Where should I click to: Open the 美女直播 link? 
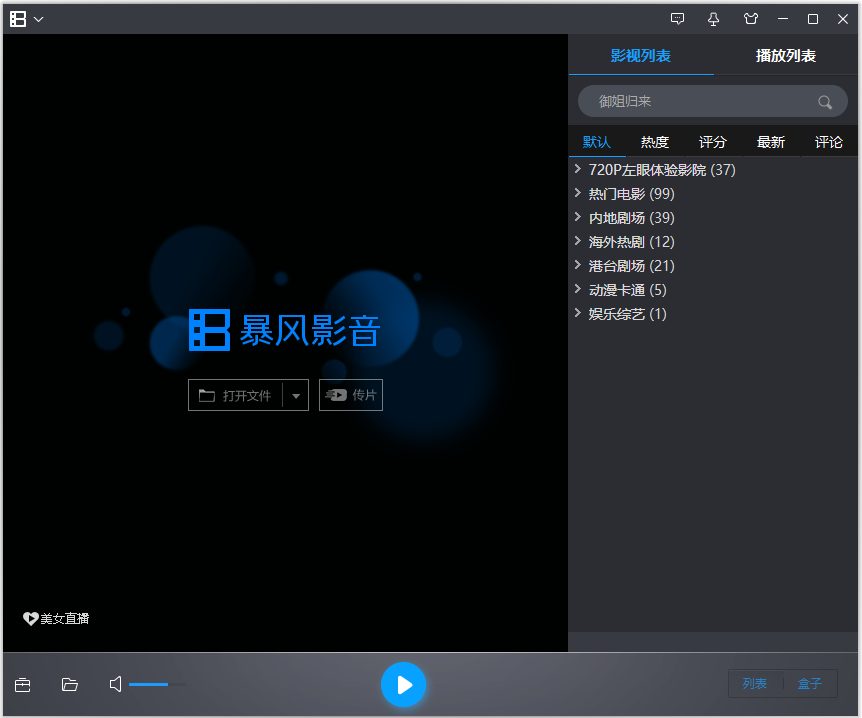pos(56,618)
